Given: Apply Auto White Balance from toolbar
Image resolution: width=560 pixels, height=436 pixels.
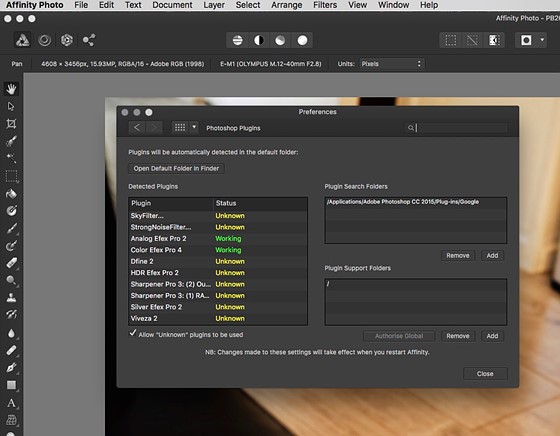Looking at the screenshot, I should pyautogui.click(x=302, y=40).
